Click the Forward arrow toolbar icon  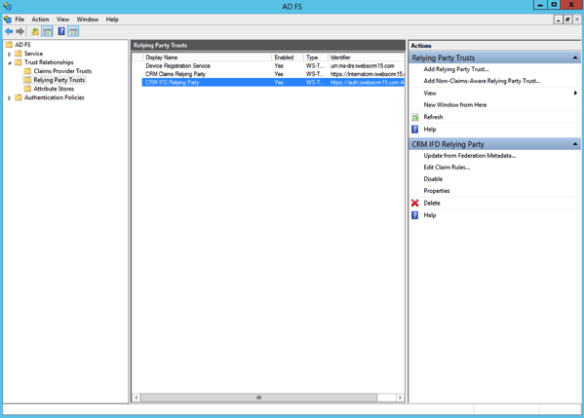pyautogui.click(x=20, y=31)
